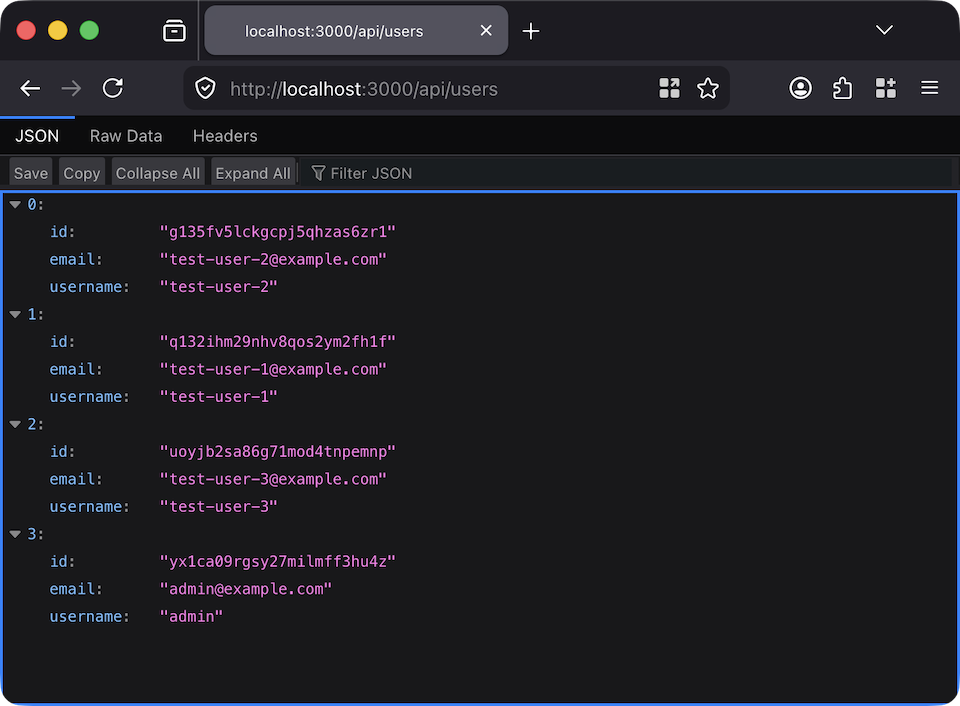Collapse the admin user at index 3
The image size is (960, 706).
tap(15, 533)
